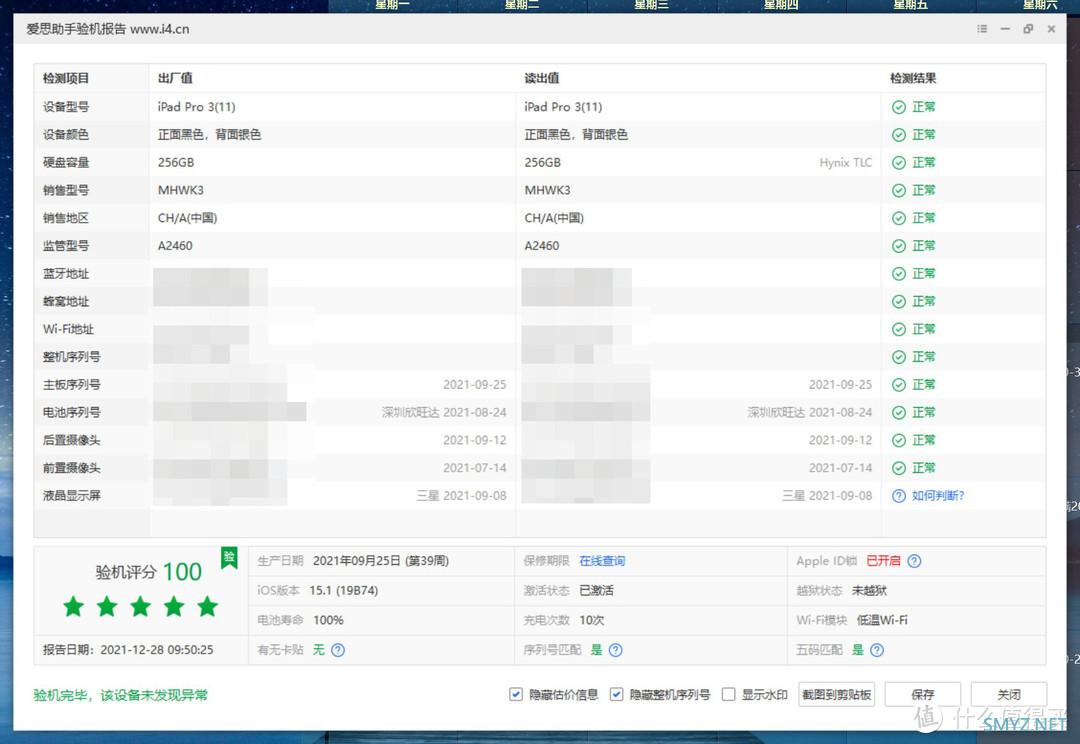
Task: Open the 如何判断? link
Action: (x=938, y=495)
